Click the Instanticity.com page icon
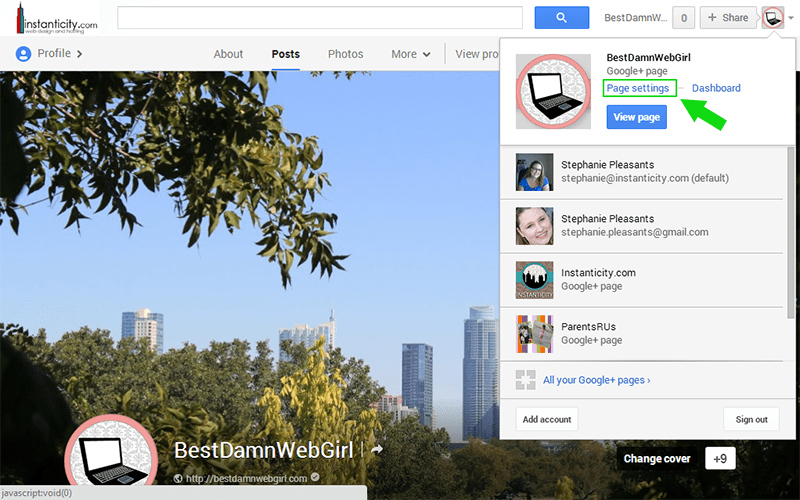 (534, 280)
